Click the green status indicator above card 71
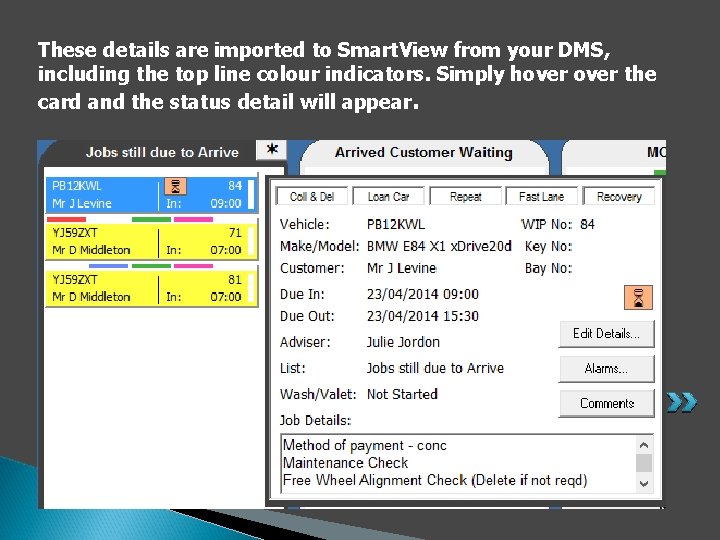 click(151, 219)
